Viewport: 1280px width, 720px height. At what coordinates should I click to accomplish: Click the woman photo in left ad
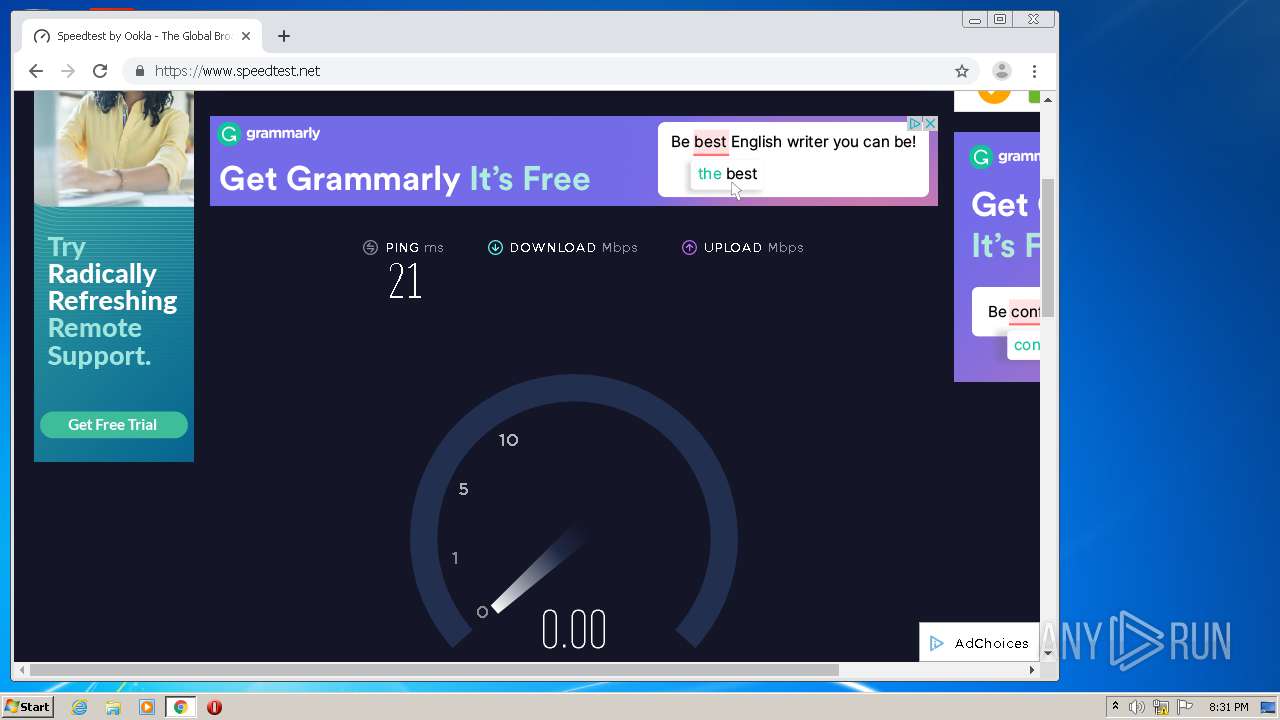tap(114, 148)
